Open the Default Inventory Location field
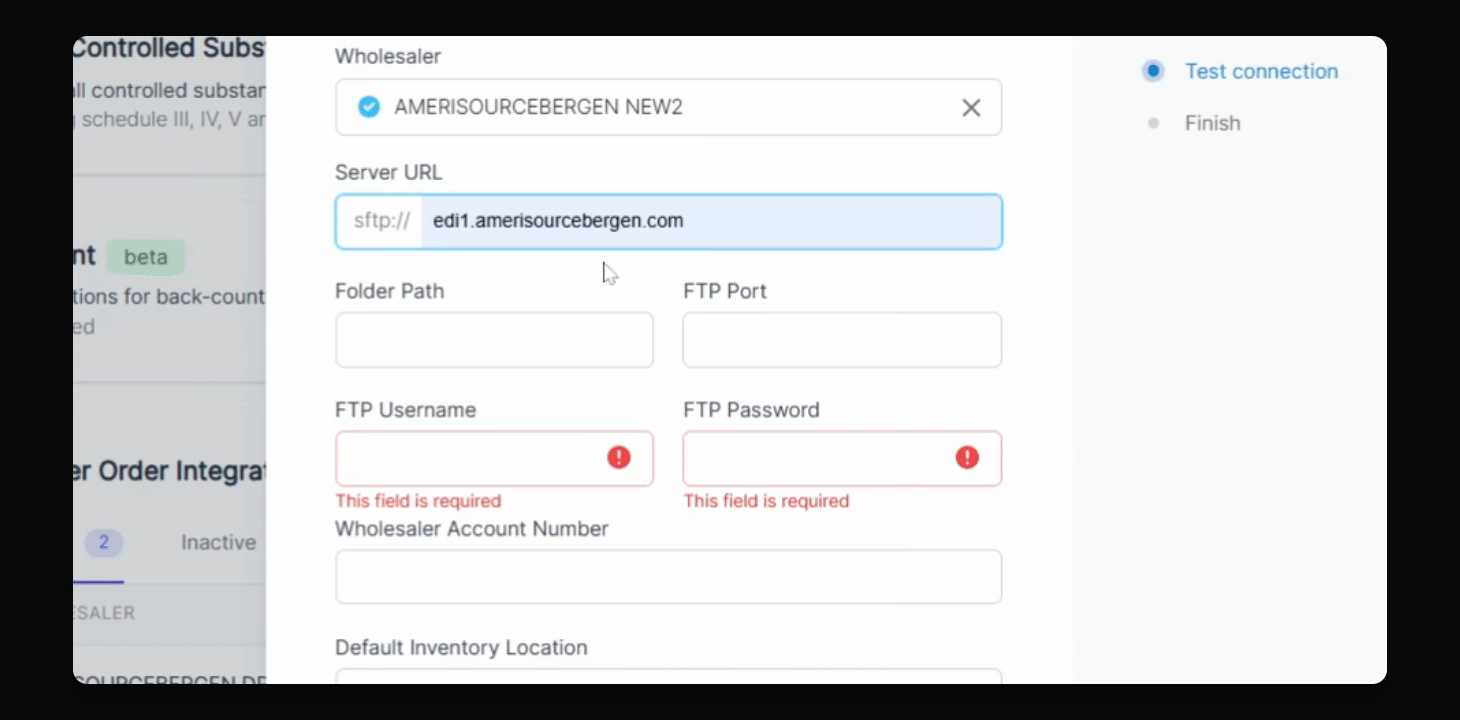Viewport: 1460px width, 720px height. coord(668,676)
